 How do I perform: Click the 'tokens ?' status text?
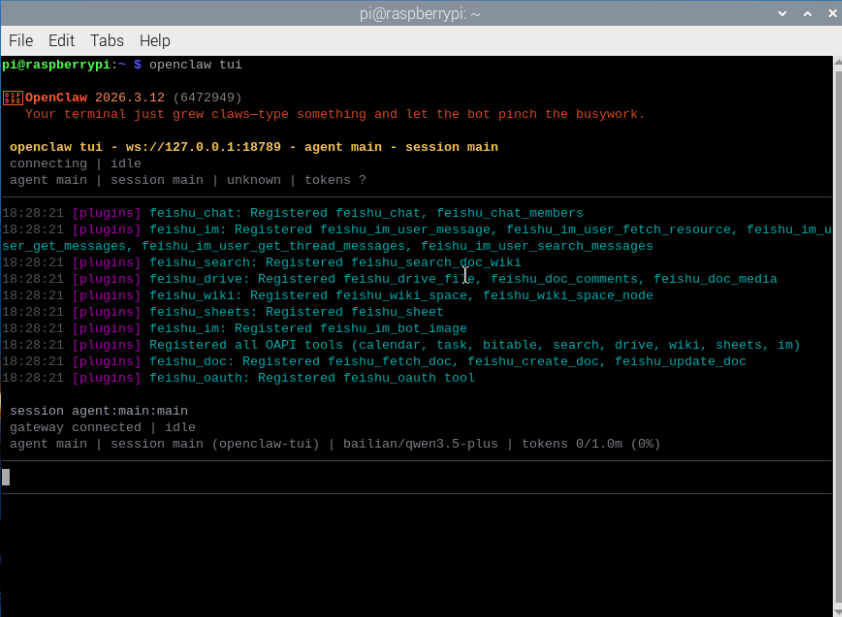[335, 180]
